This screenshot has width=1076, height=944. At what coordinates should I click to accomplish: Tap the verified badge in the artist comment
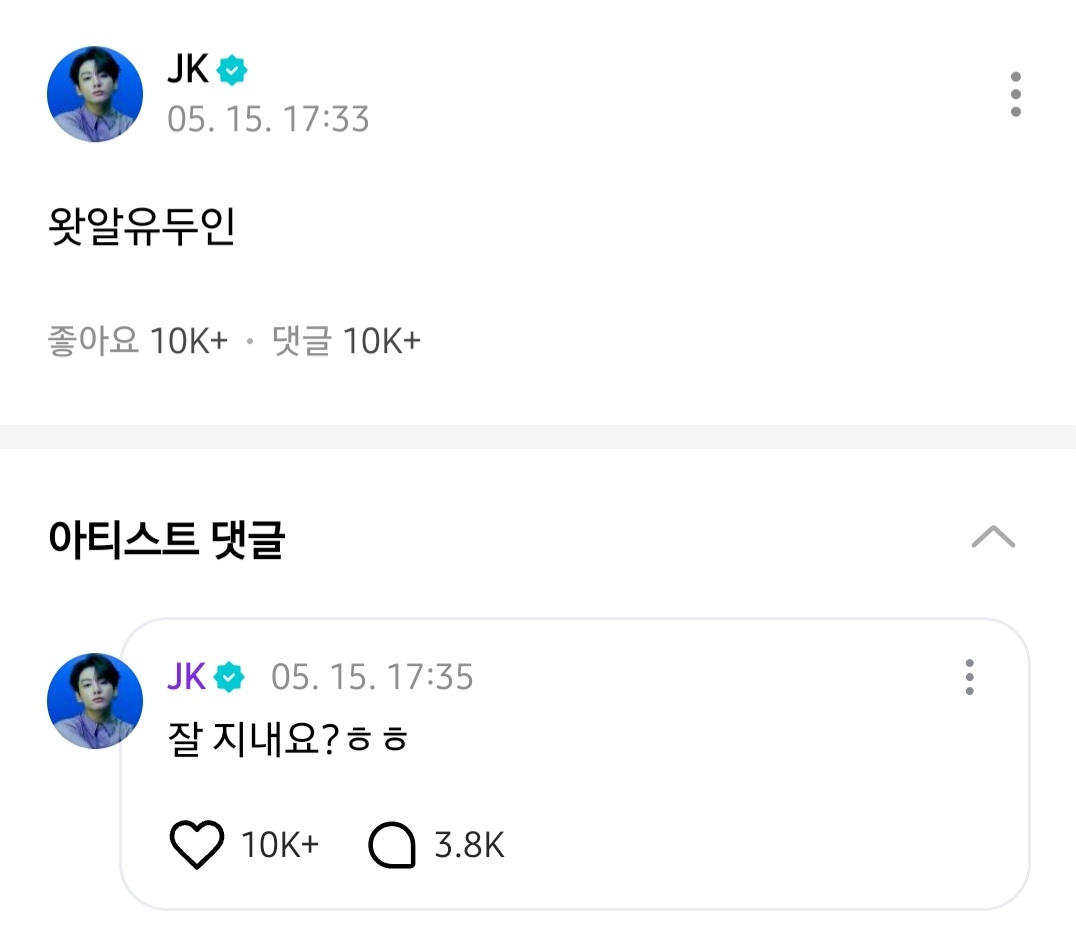click(230, 677)
